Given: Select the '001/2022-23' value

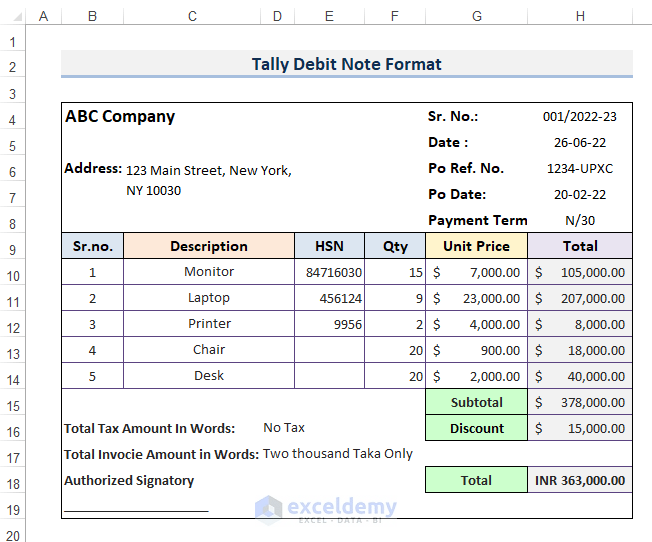Looking at the screenshot, I should tap(580, 116).
